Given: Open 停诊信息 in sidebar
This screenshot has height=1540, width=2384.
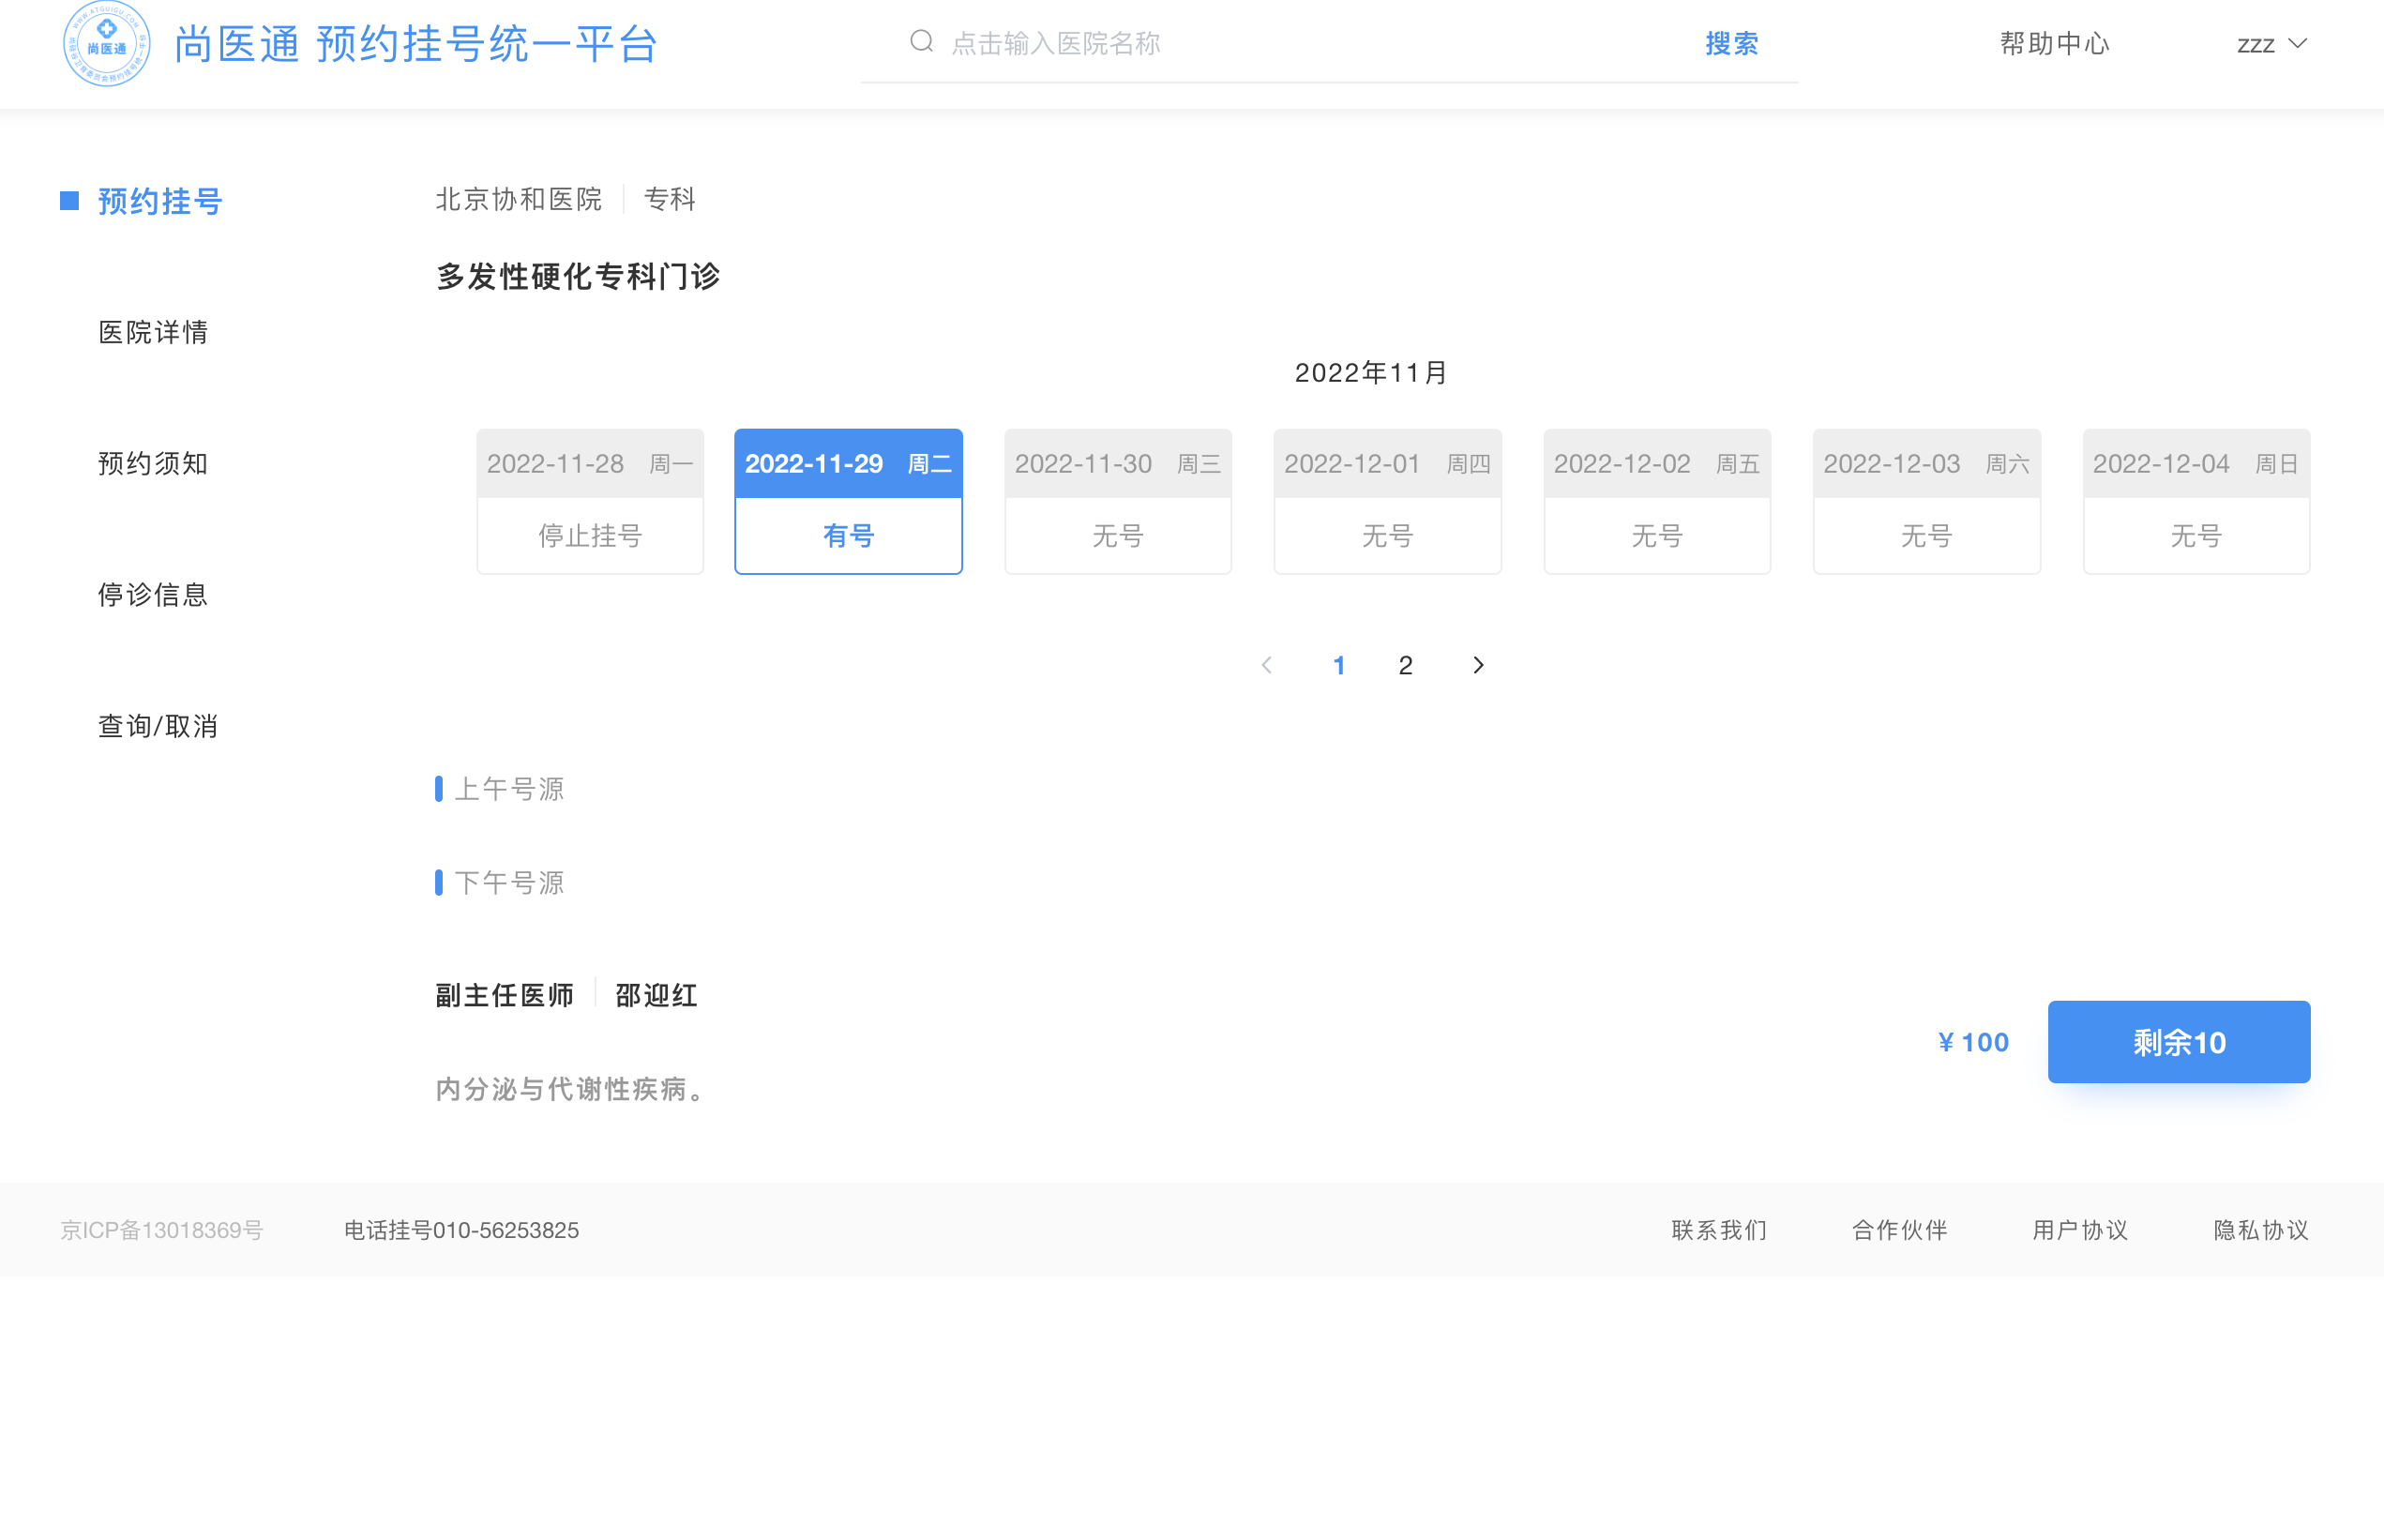Looking at the screenshot, I should (x=153, y=594).
